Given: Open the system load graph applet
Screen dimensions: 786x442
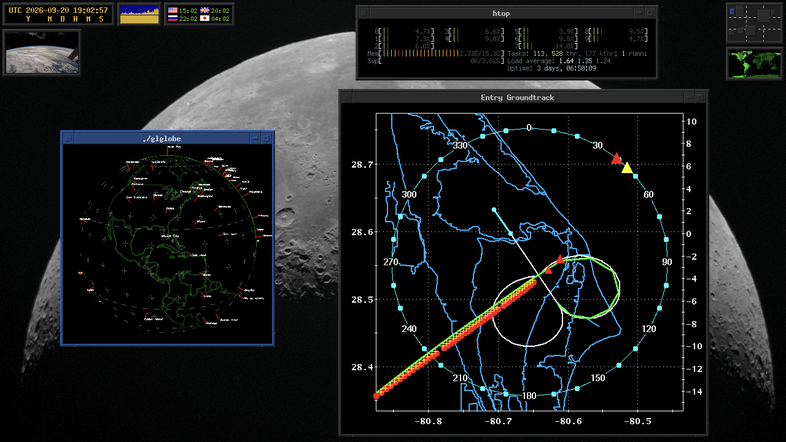Looking at the screenshot, I should pyautogui.click(x=139, y=14).
